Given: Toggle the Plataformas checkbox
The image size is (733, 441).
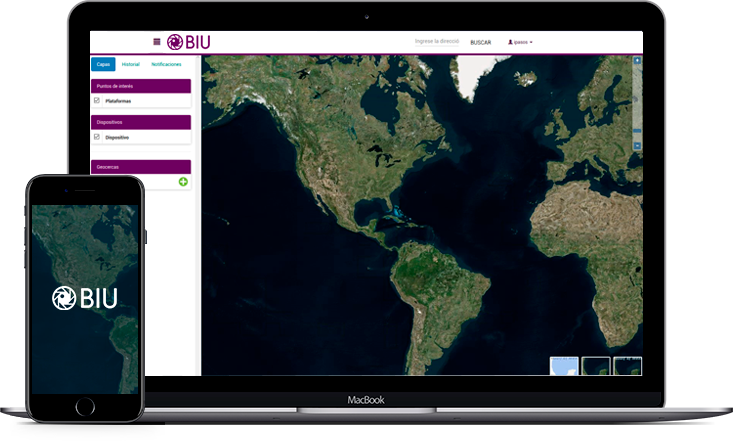Looking at the screenshot, I should click(x=97, y=101).
